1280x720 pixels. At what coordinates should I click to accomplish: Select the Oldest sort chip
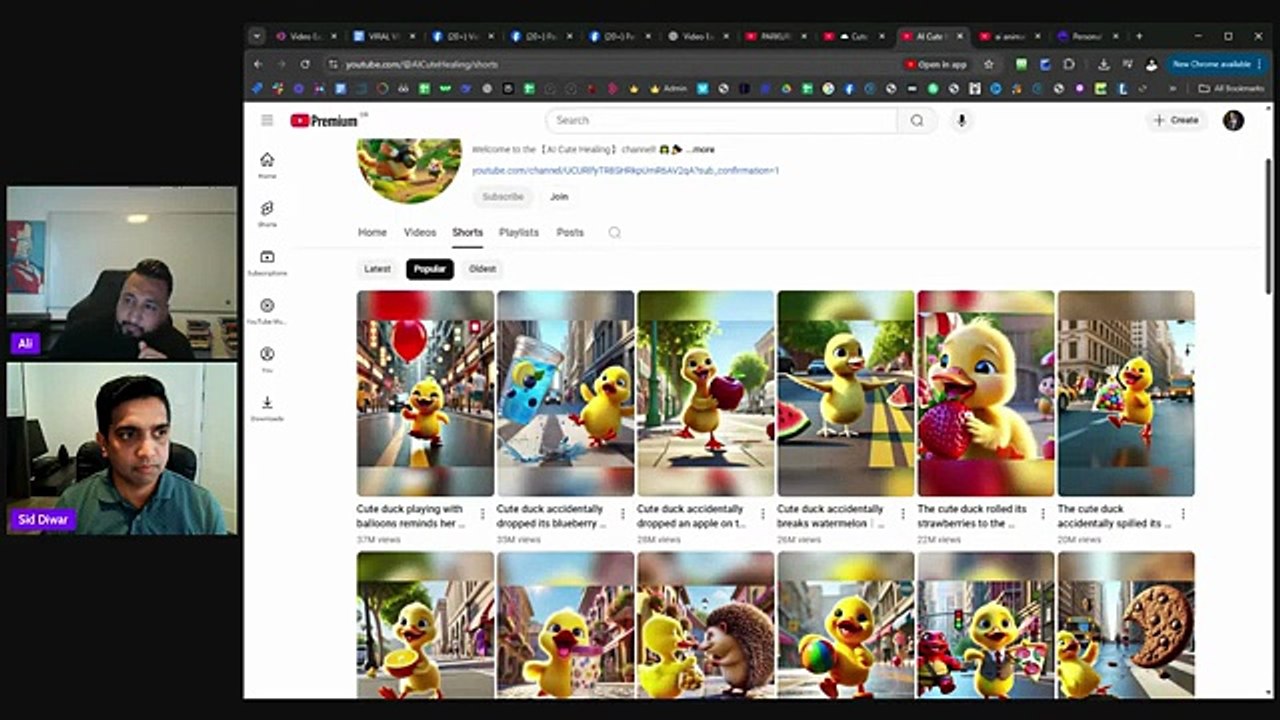(x=482, y=269)
